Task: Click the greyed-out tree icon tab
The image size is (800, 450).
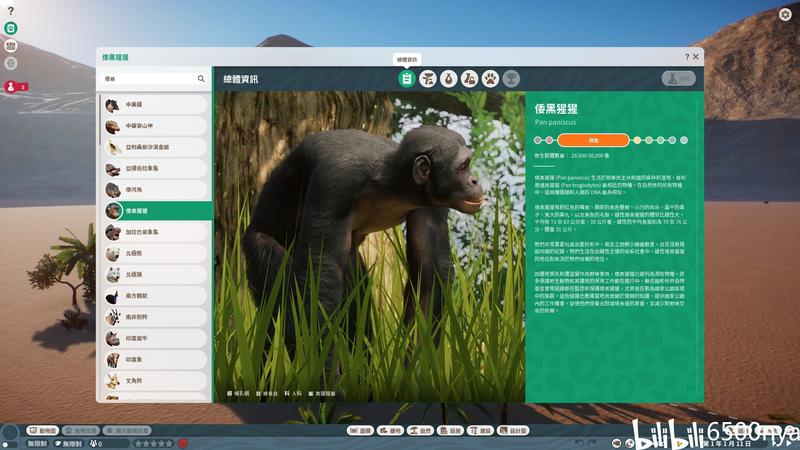Action: coord(511,79)
